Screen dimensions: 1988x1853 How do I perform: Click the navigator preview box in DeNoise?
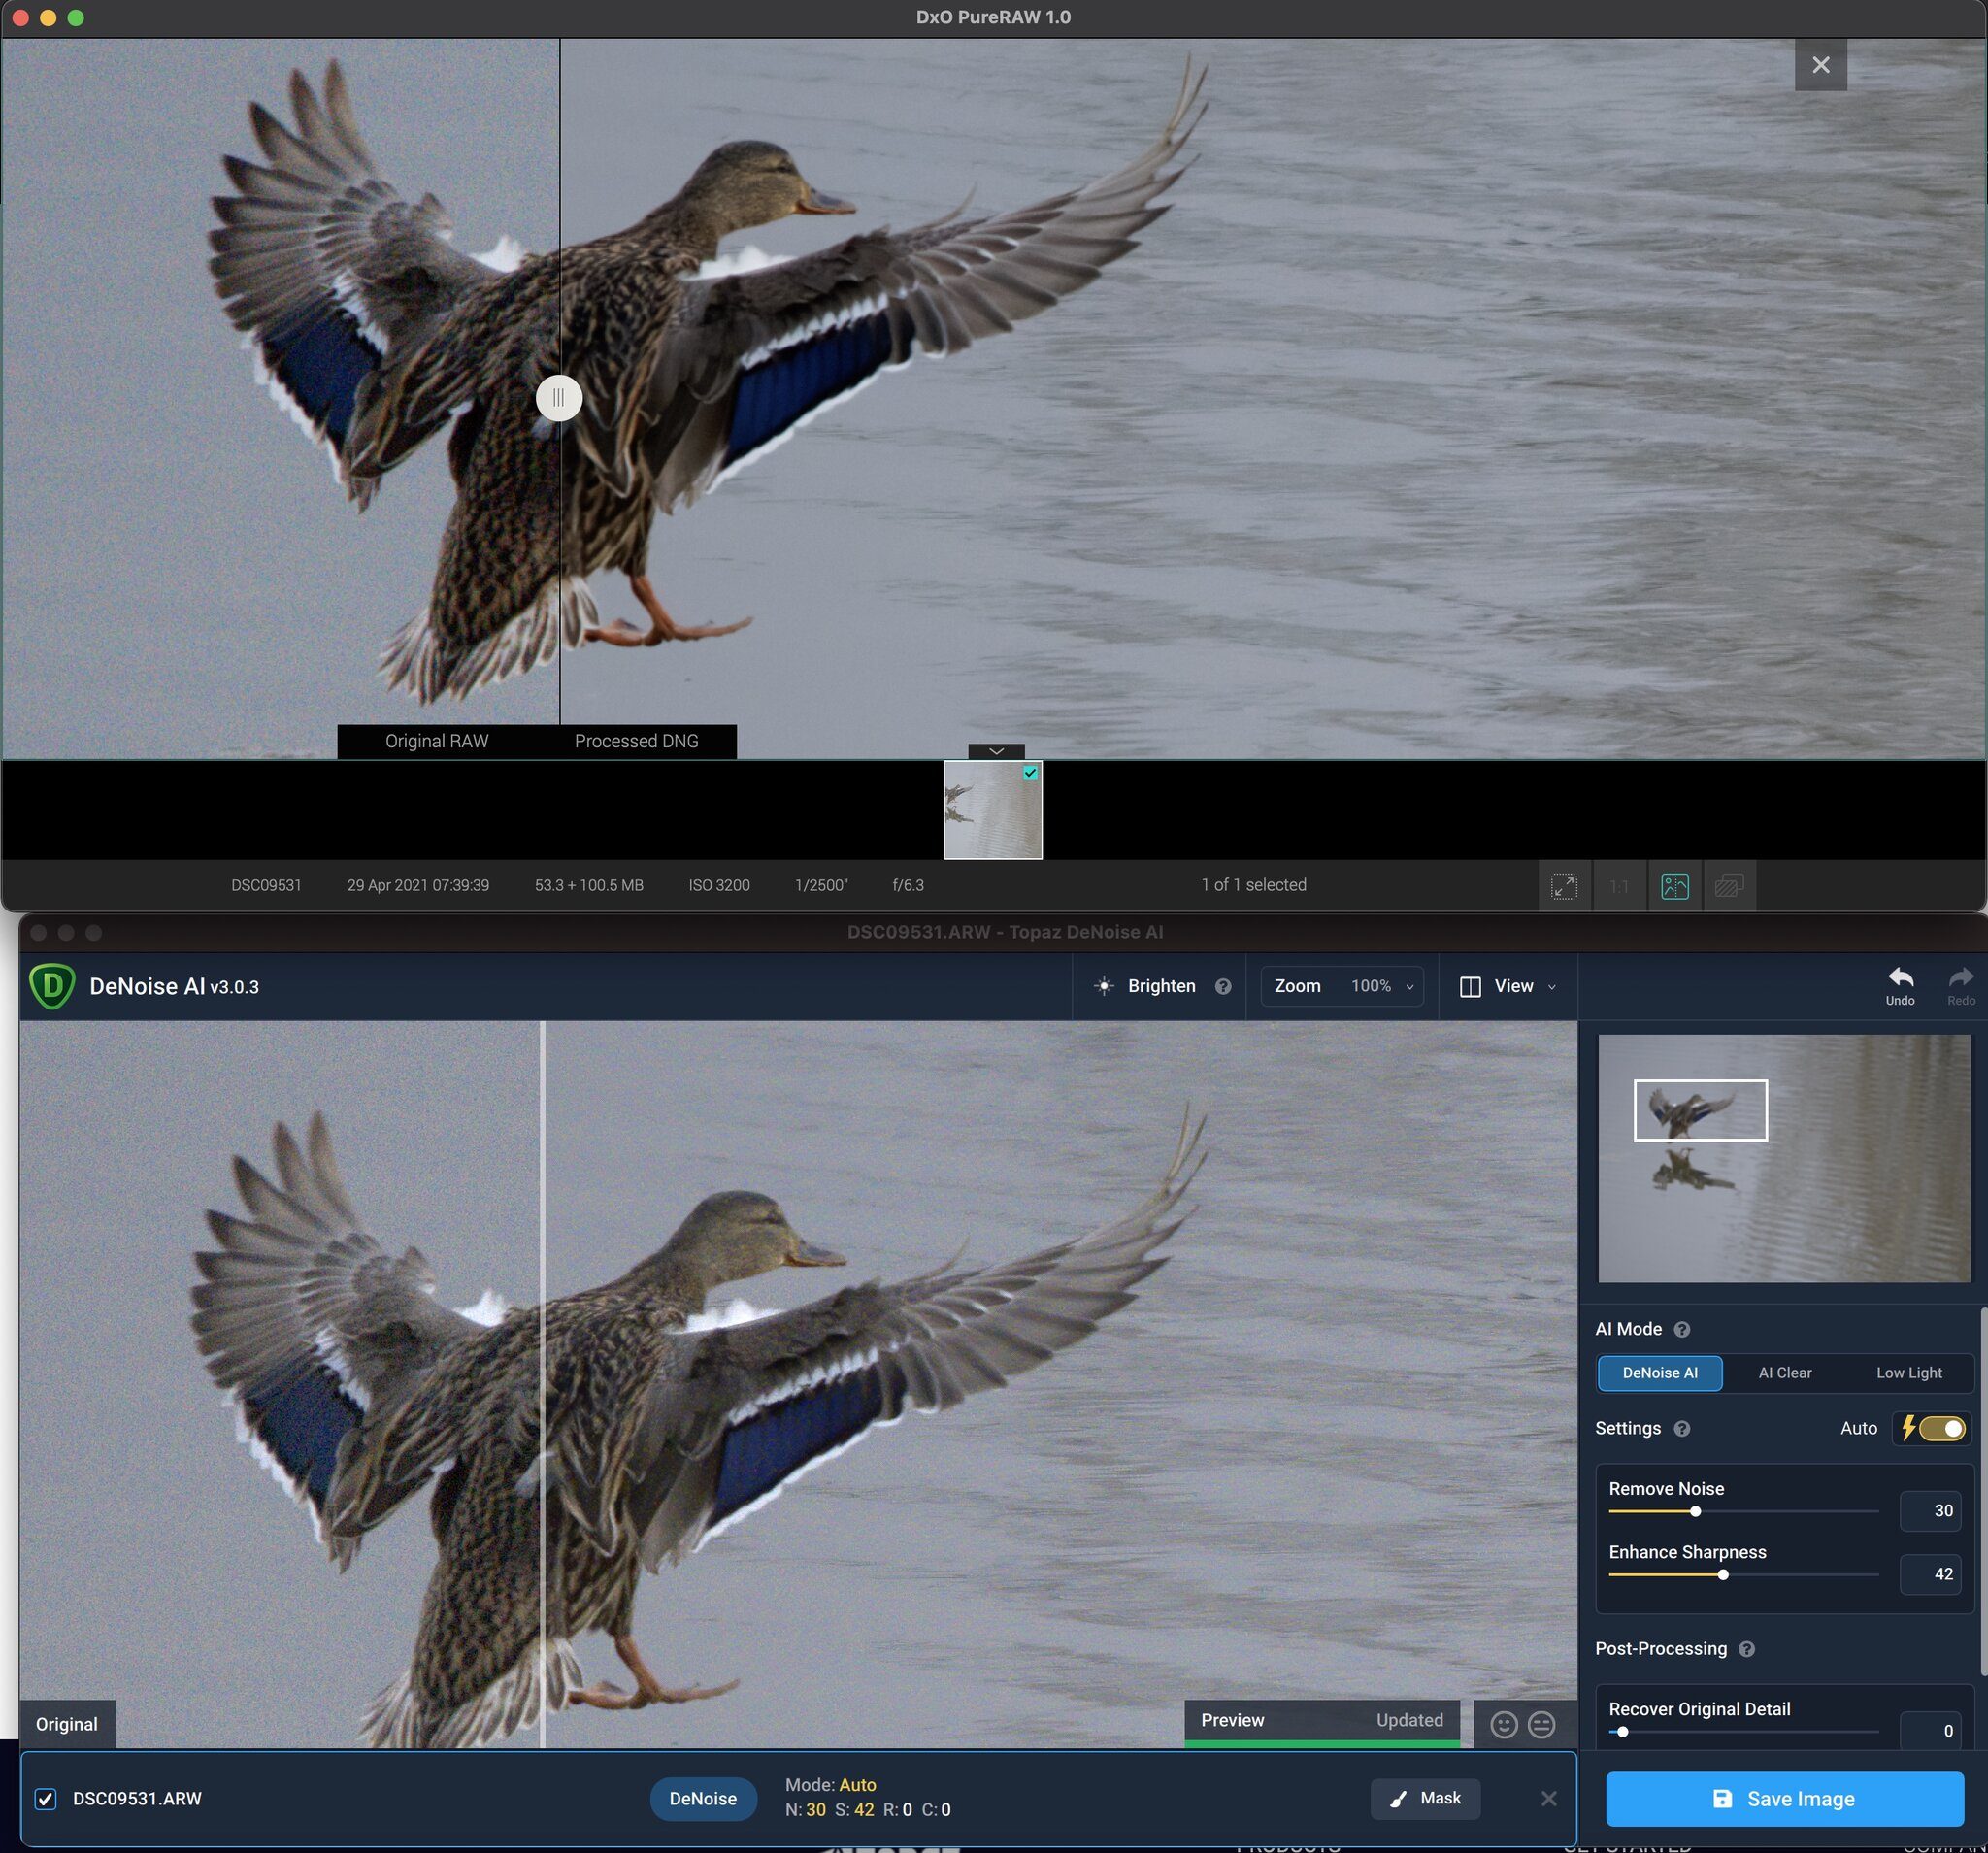click(x=1700, y=1110)
